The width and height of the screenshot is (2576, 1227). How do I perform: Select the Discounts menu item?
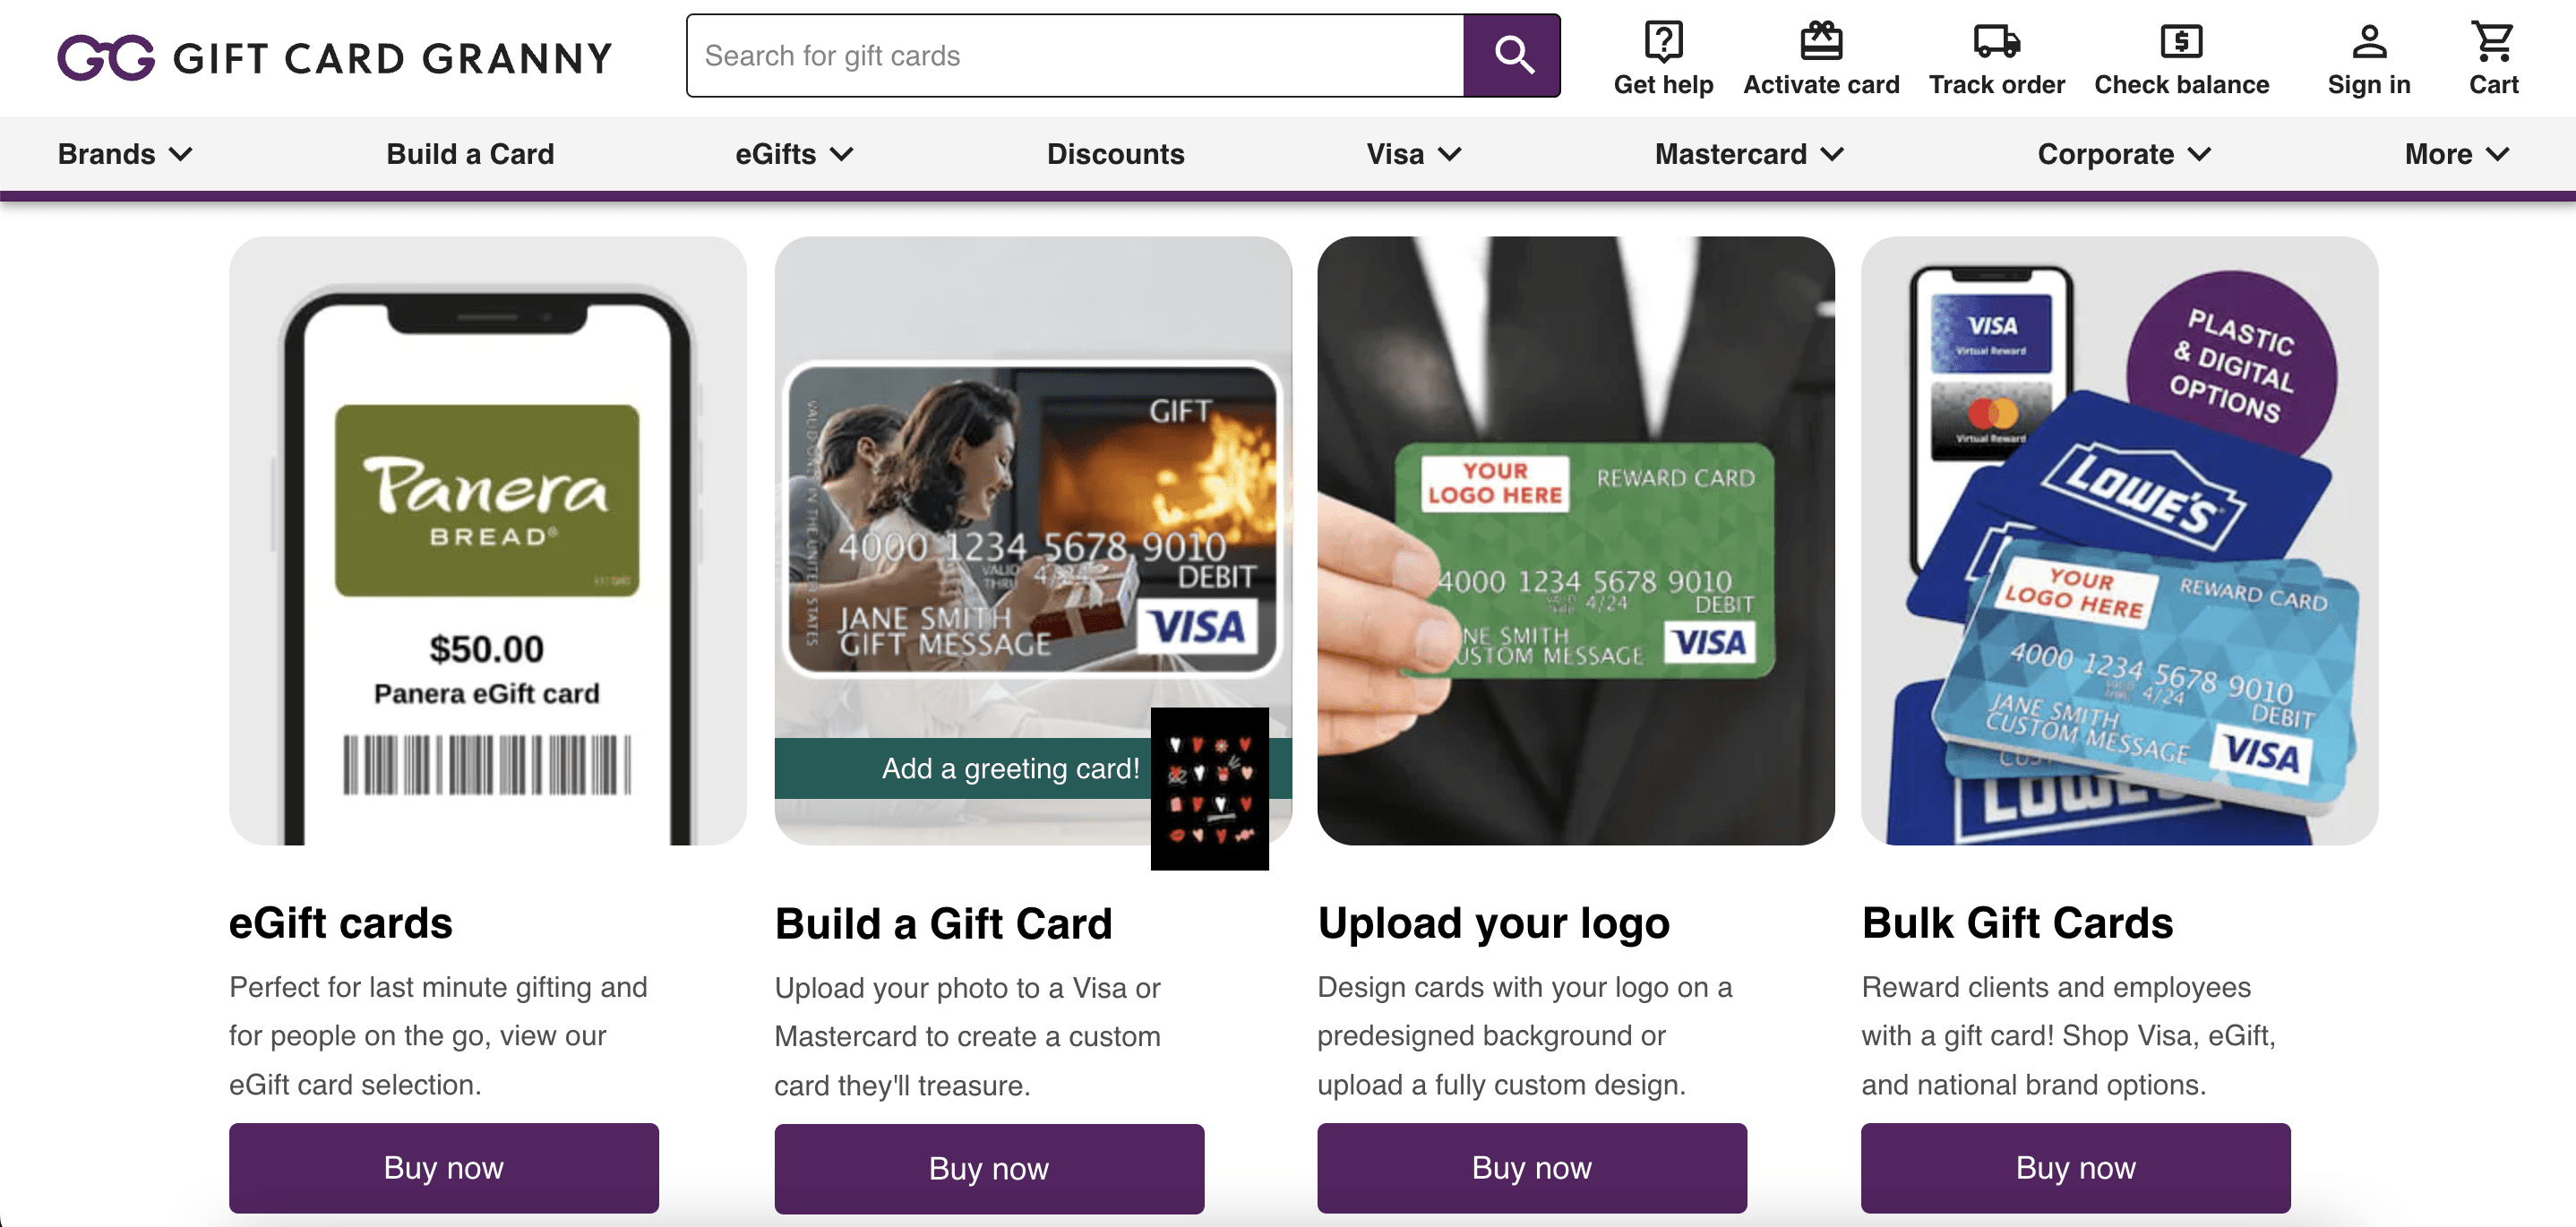pos(1115,154)
